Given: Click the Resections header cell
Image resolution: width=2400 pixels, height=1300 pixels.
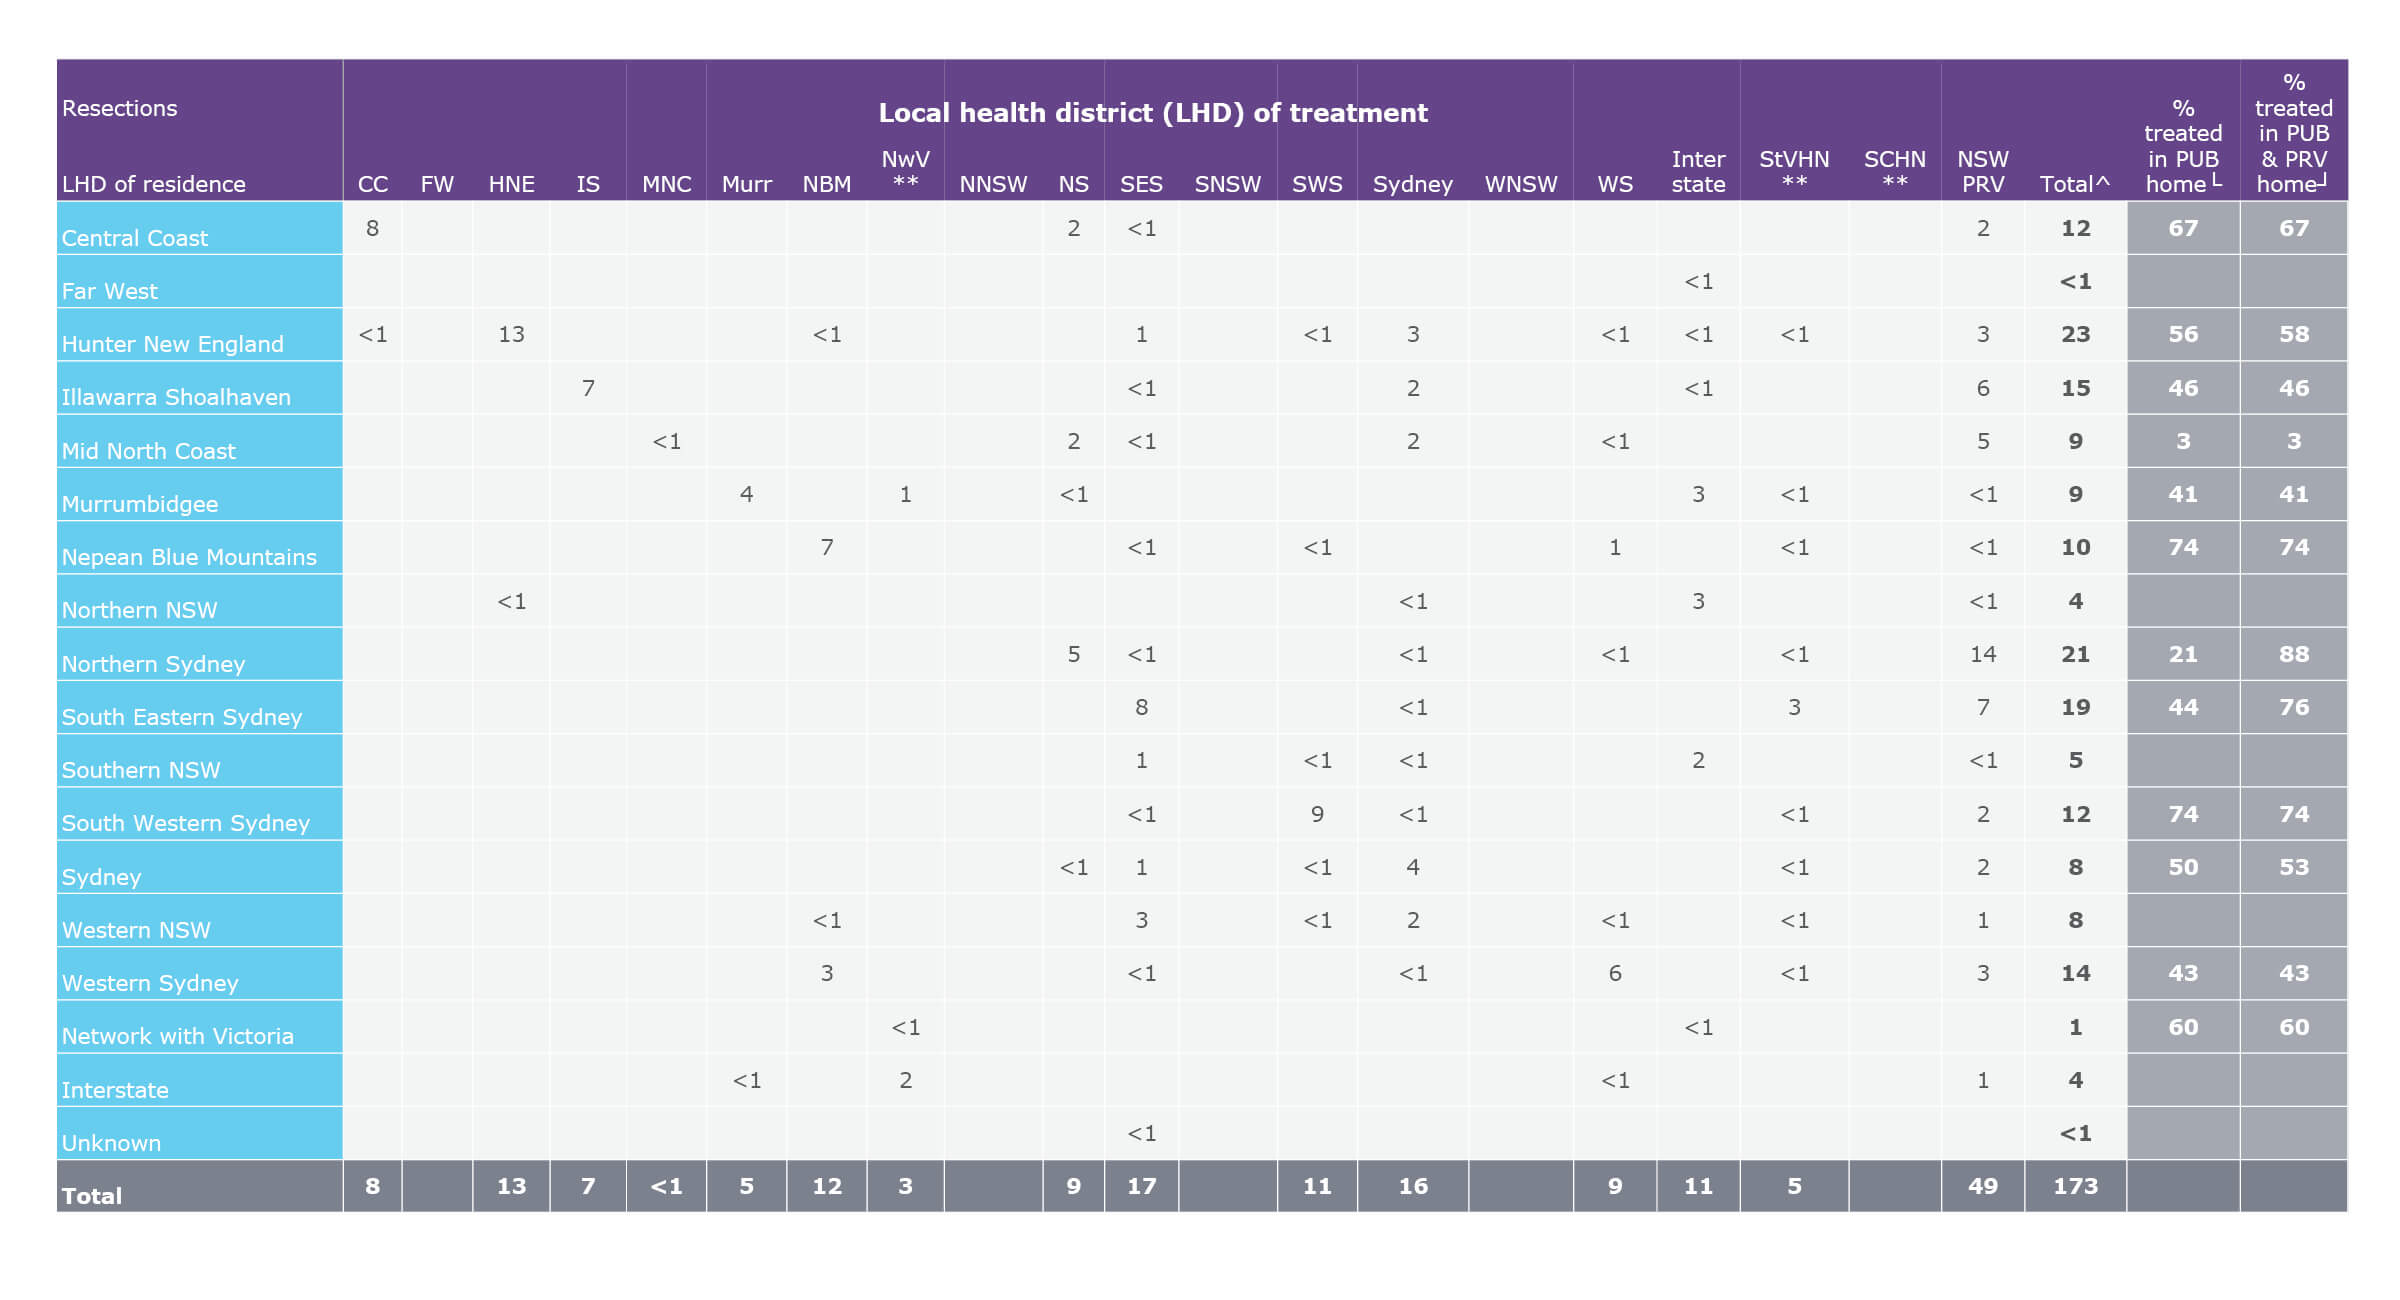Looking at the screenshot, I should [120, 108].
